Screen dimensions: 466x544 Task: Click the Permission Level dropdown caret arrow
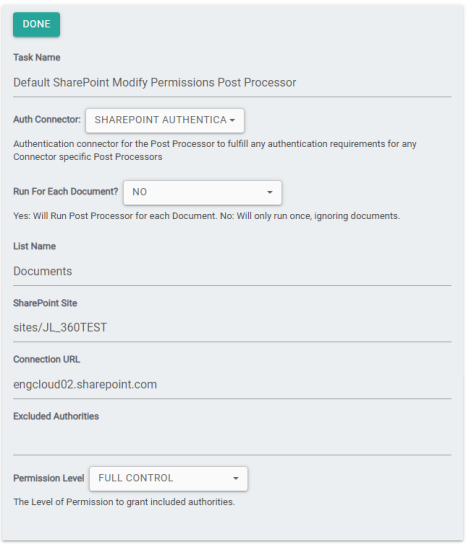pyautogui.click(x=236, y=478)
